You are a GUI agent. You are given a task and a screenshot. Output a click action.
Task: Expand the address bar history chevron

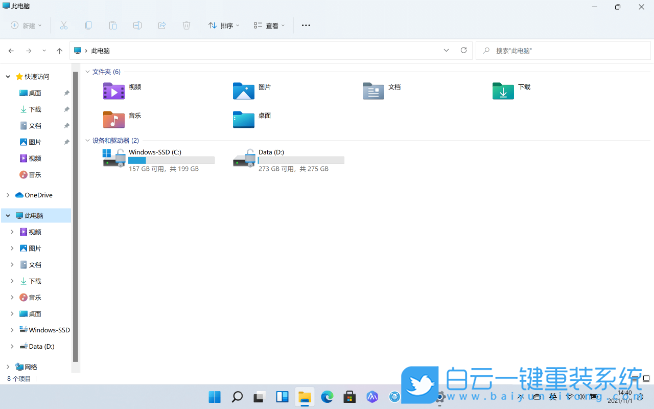point(446,50)
